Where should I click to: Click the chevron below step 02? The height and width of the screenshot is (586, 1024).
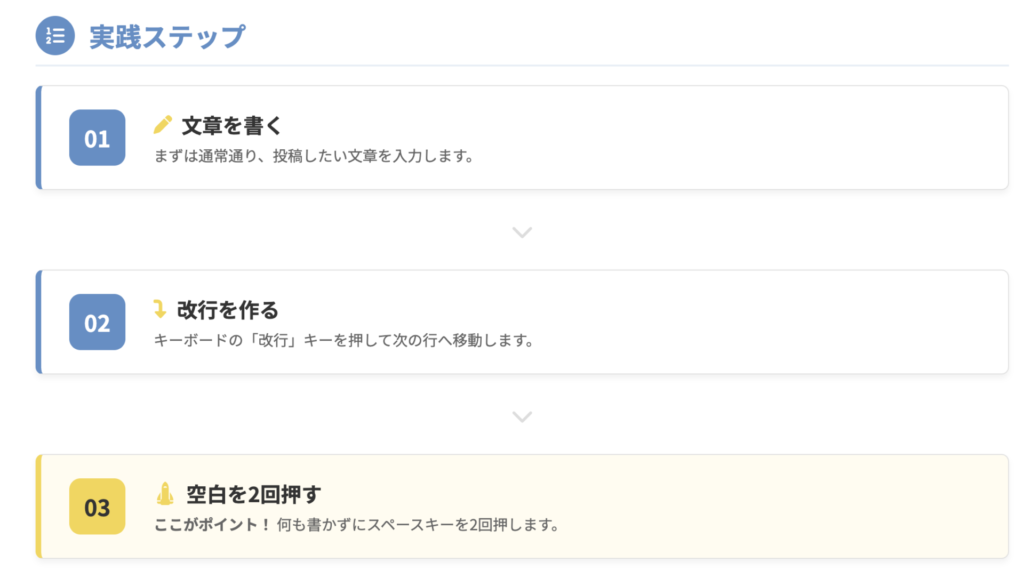coord(522,416)
